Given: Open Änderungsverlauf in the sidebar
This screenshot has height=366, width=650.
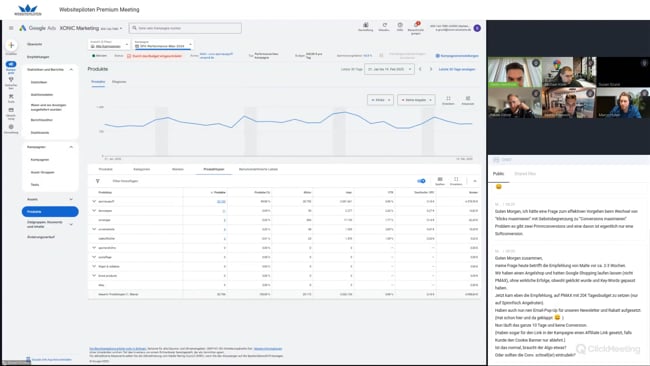Looking at the screenshot, I should pyautogui.click(x=41, y=237).
